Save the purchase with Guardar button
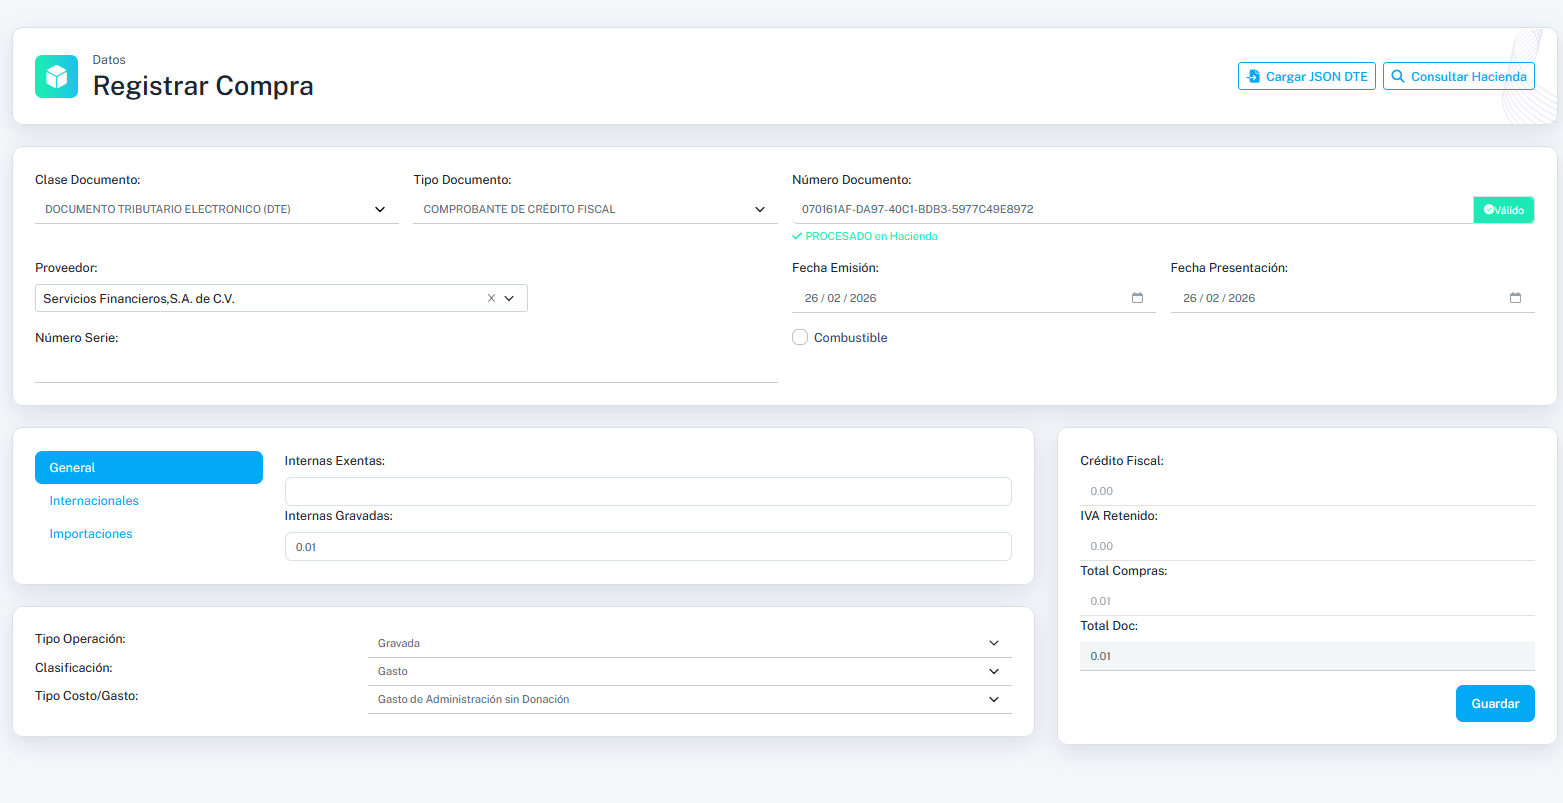Screen dimensions: 1563x803 tap(1494, 703)
